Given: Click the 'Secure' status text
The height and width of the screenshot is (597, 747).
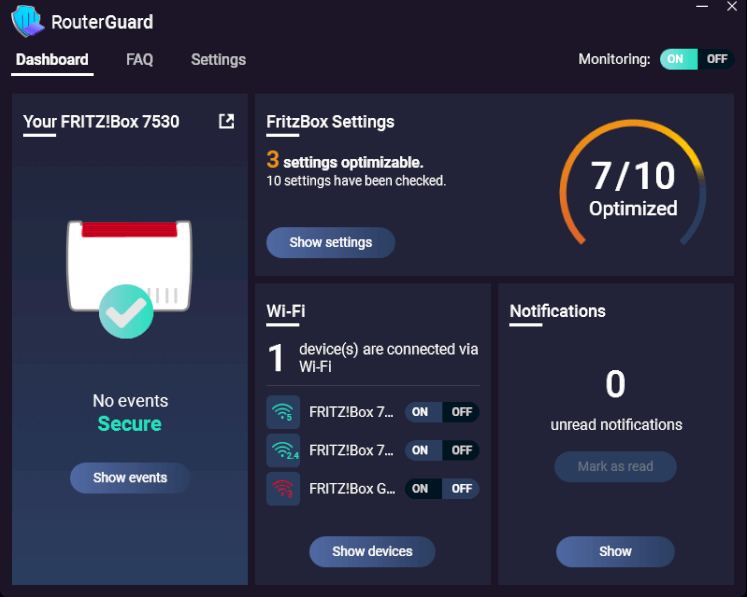Looking at the screenshot, I should coord(130,424).
